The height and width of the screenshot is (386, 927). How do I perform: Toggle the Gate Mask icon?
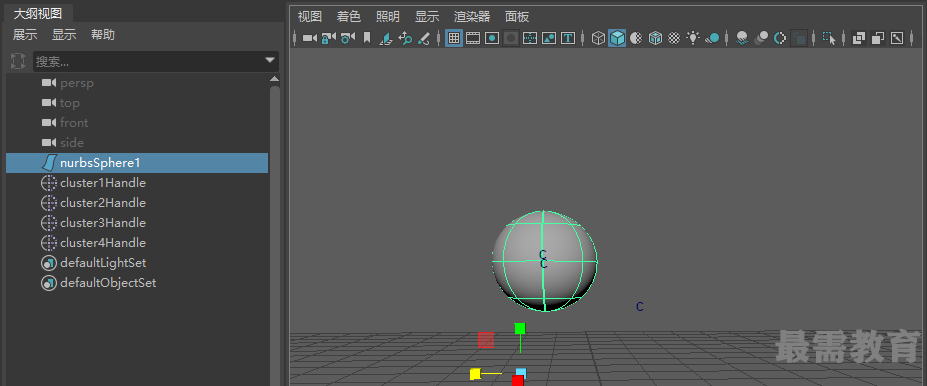[x=511, y=38]
